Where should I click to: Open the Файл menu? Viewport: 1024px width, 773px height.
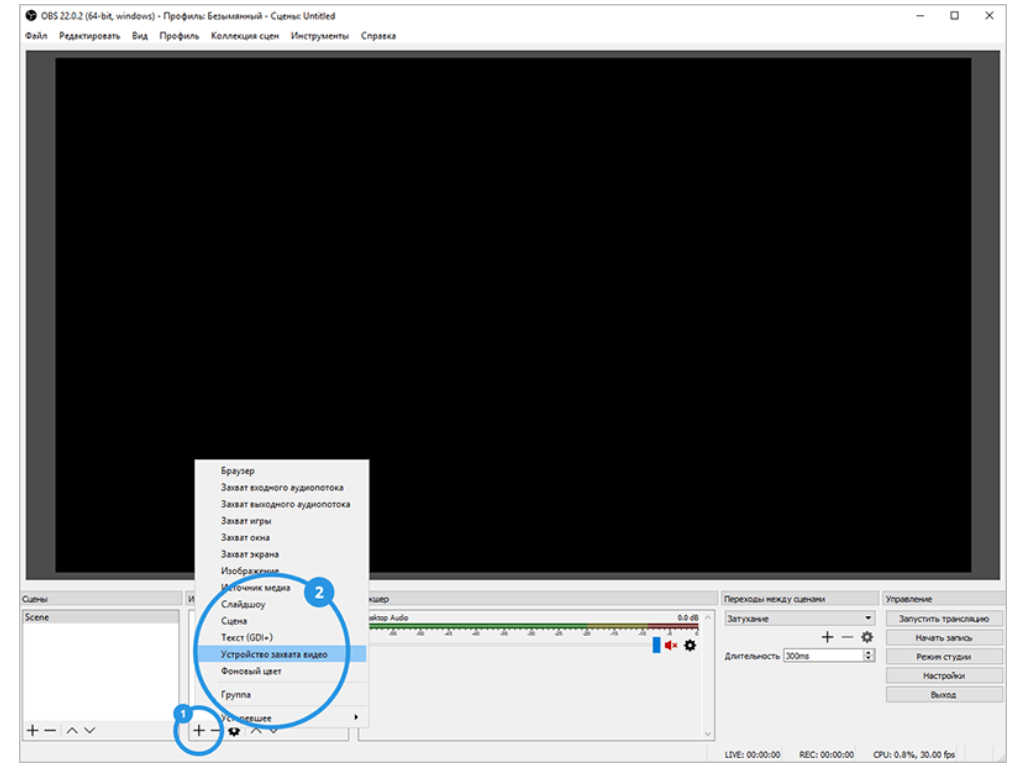36,36
